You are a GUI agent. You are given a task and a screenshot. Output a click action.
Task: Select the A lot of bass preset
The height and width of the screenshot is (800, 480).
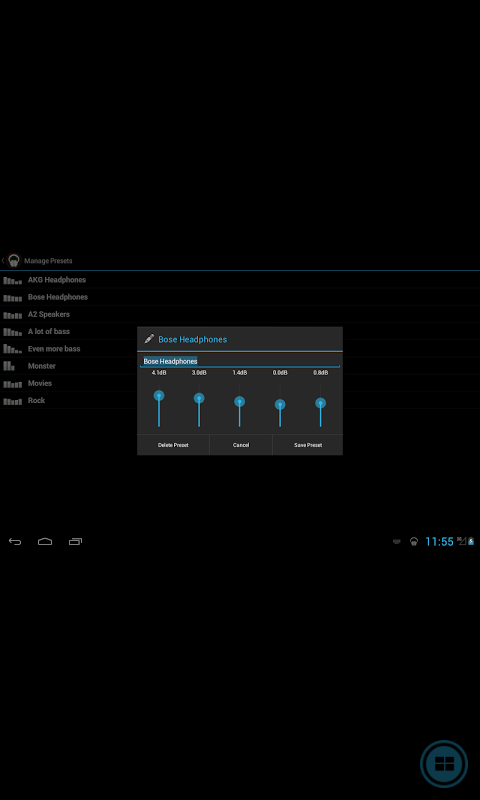coord(49,332)
